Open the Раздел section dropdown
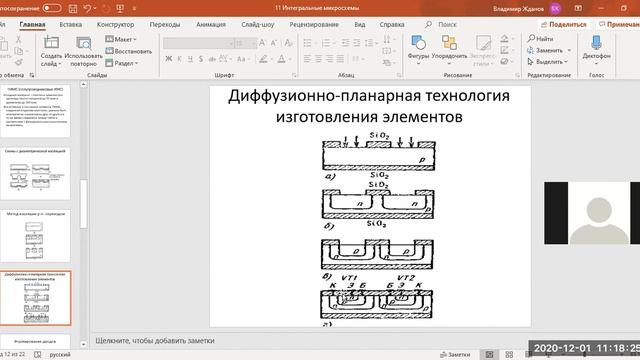Viewport: 640px width, 360px height. 122,63
